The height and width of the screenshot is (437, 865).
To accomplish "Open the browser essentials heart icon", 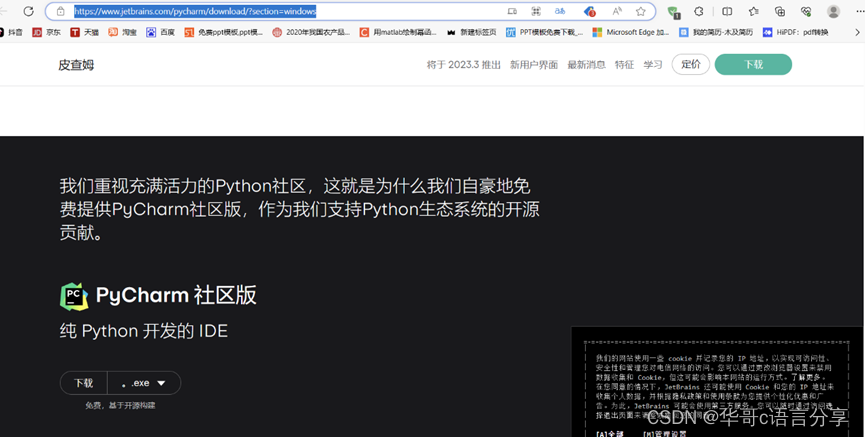I will (x=806, y=11).
